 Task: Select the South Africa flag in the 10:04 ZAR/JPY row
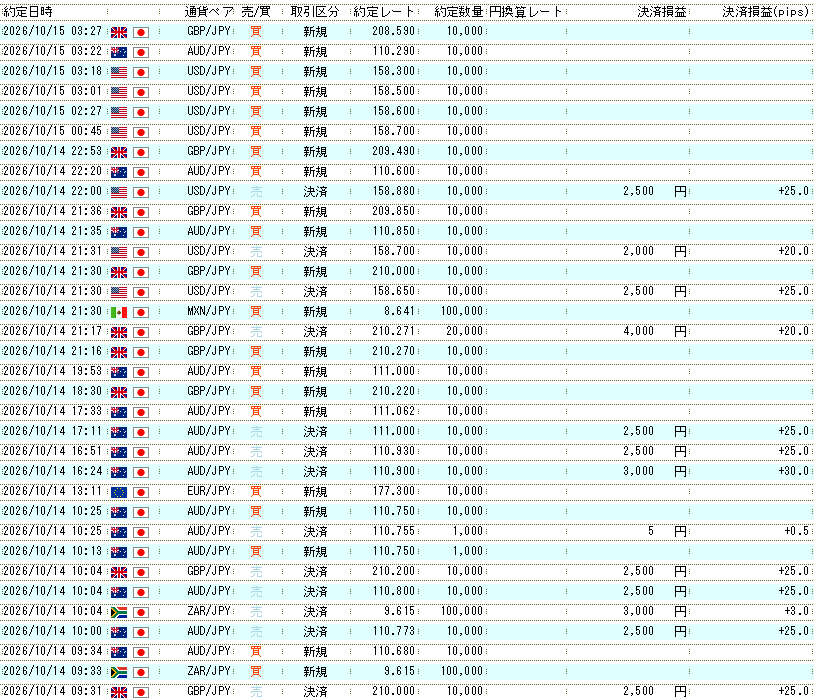(119, 612)
